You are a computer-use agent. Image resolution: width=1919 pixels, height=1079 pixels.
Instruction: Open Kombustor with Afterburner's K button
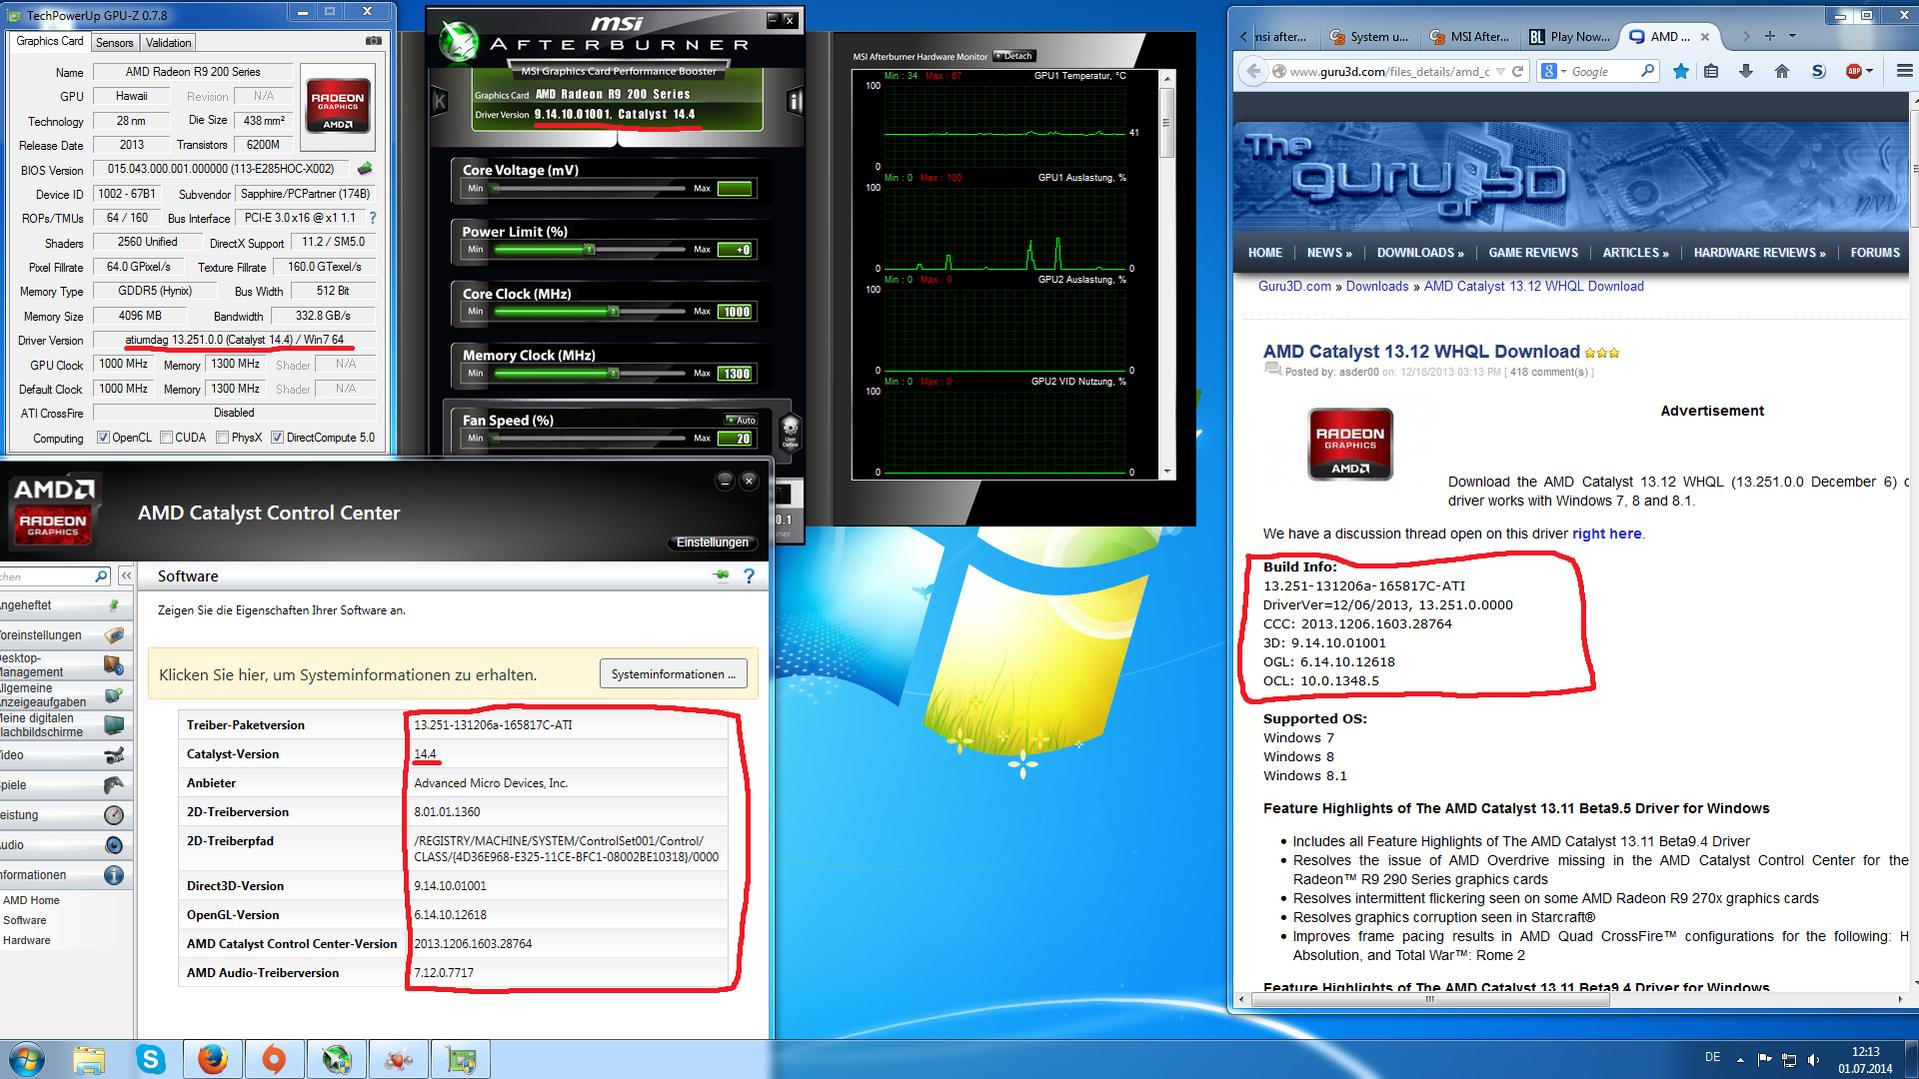(439, 101)
